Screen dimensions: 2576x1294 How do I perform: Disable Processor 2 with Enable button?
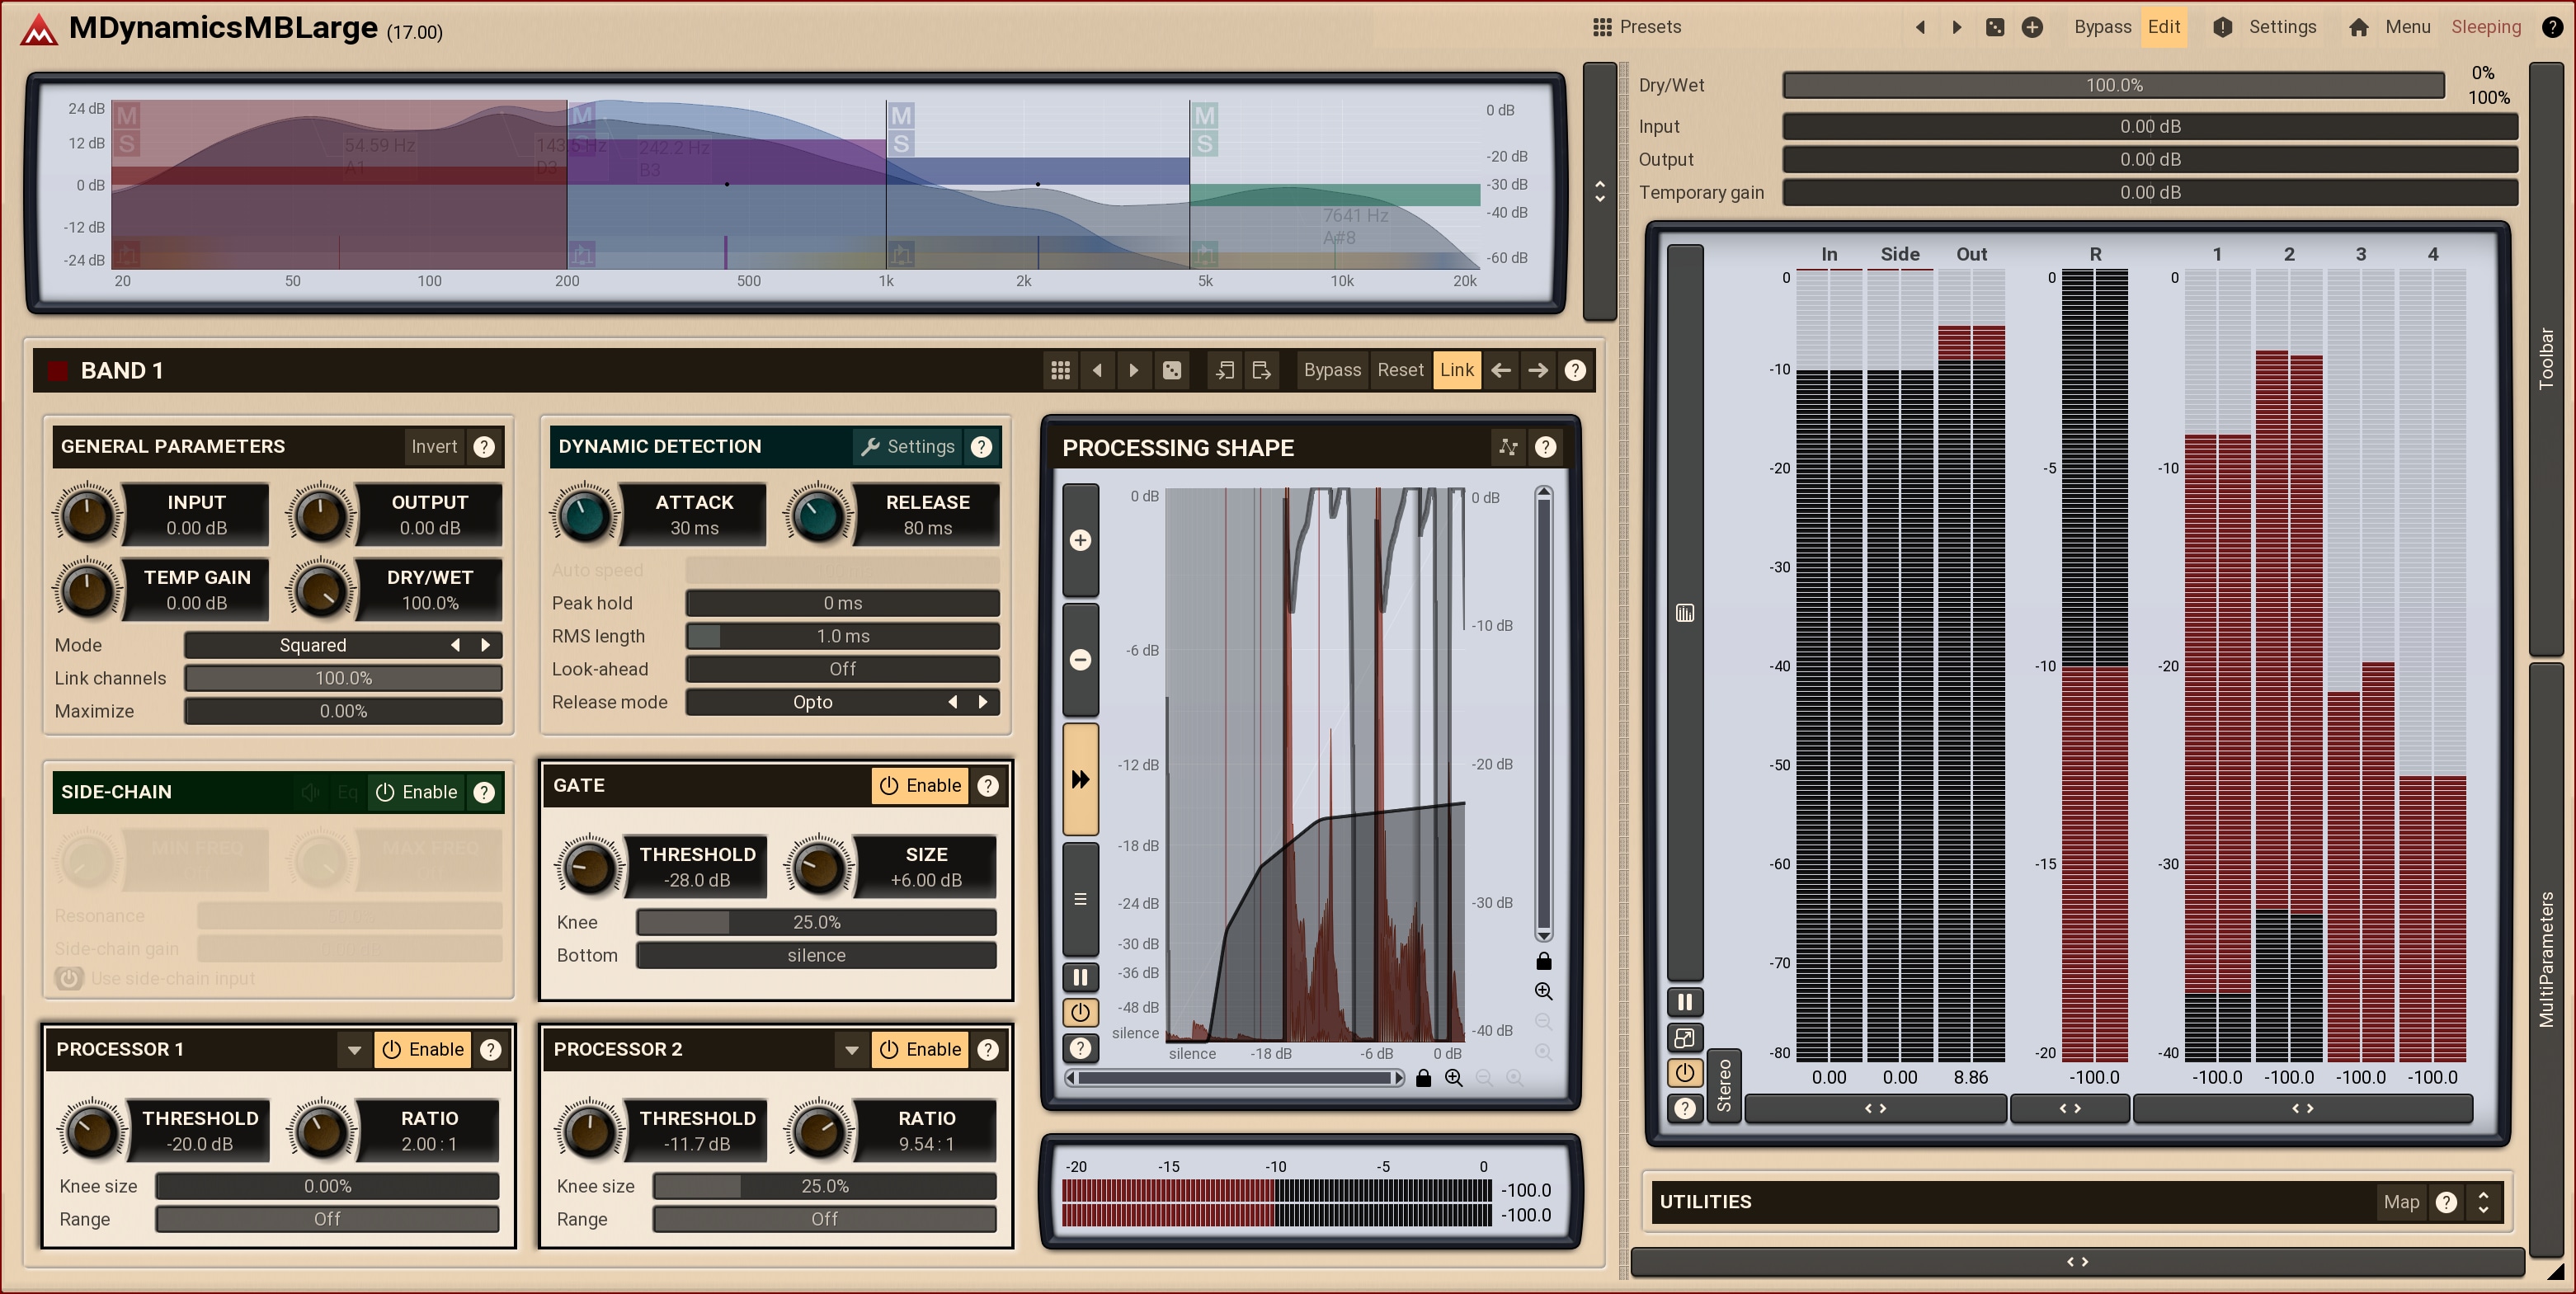[x=921, y=1049]
